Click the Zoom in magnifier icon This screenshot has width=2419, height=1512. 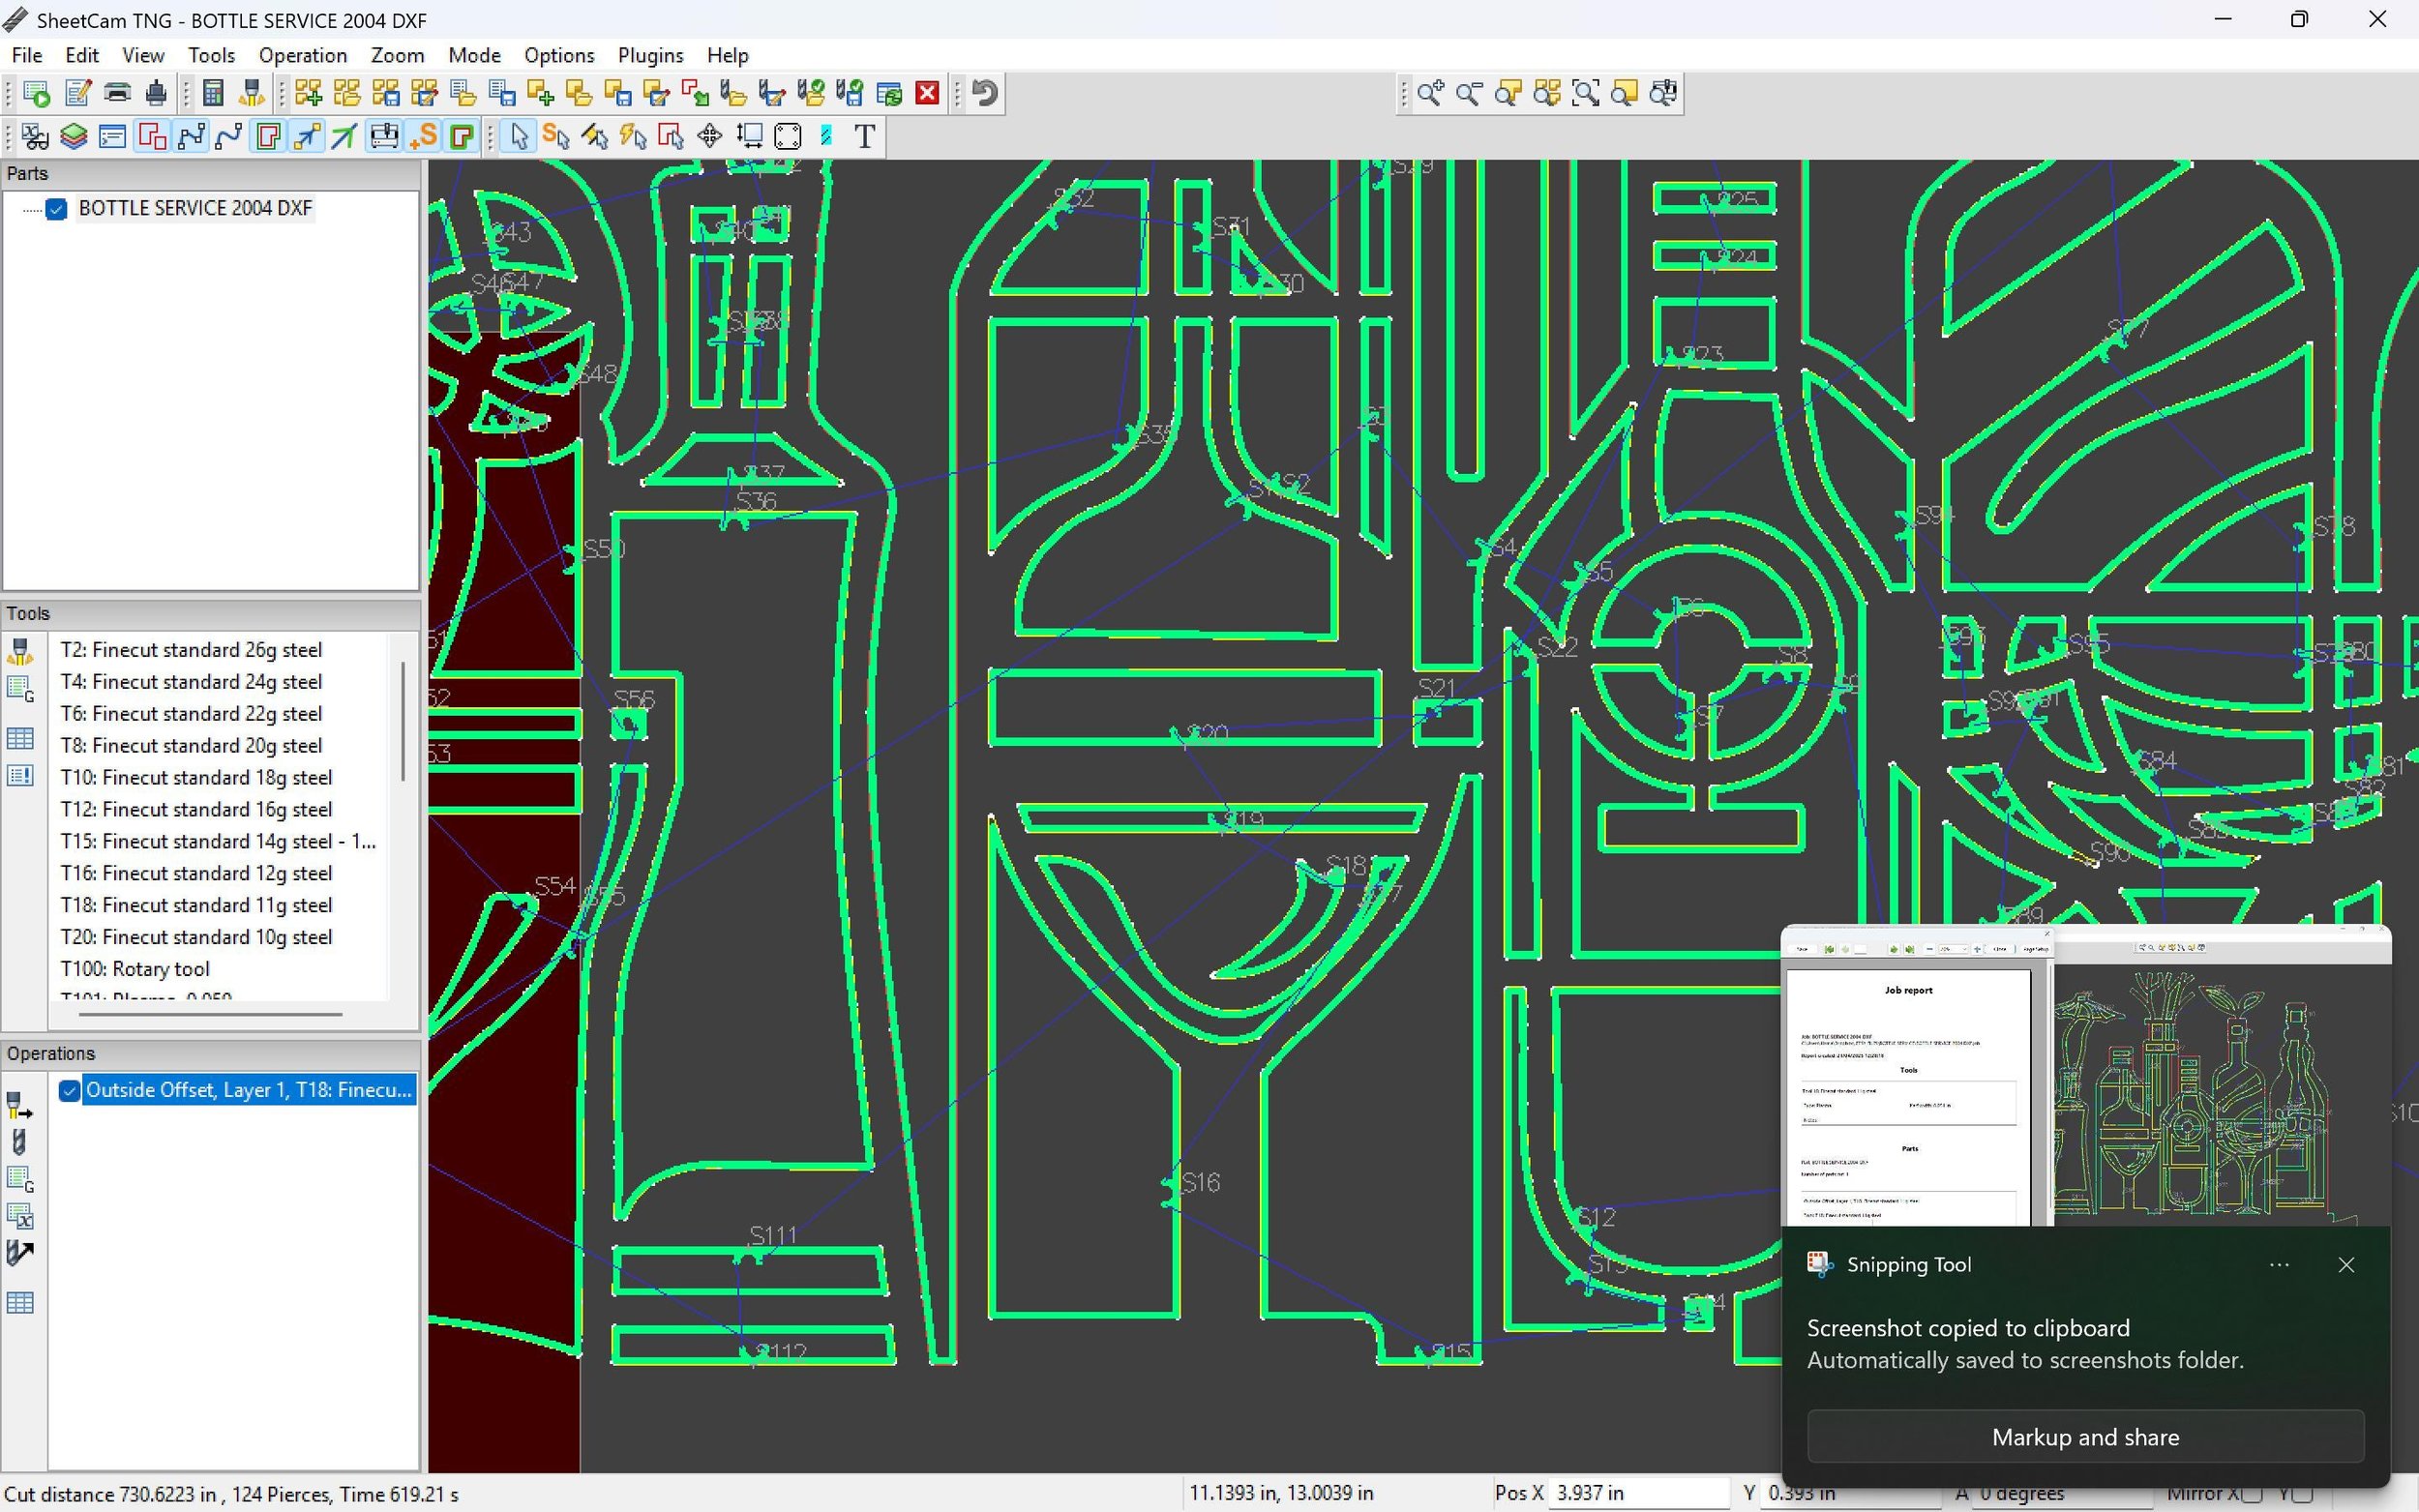[x=1430, y=93]
